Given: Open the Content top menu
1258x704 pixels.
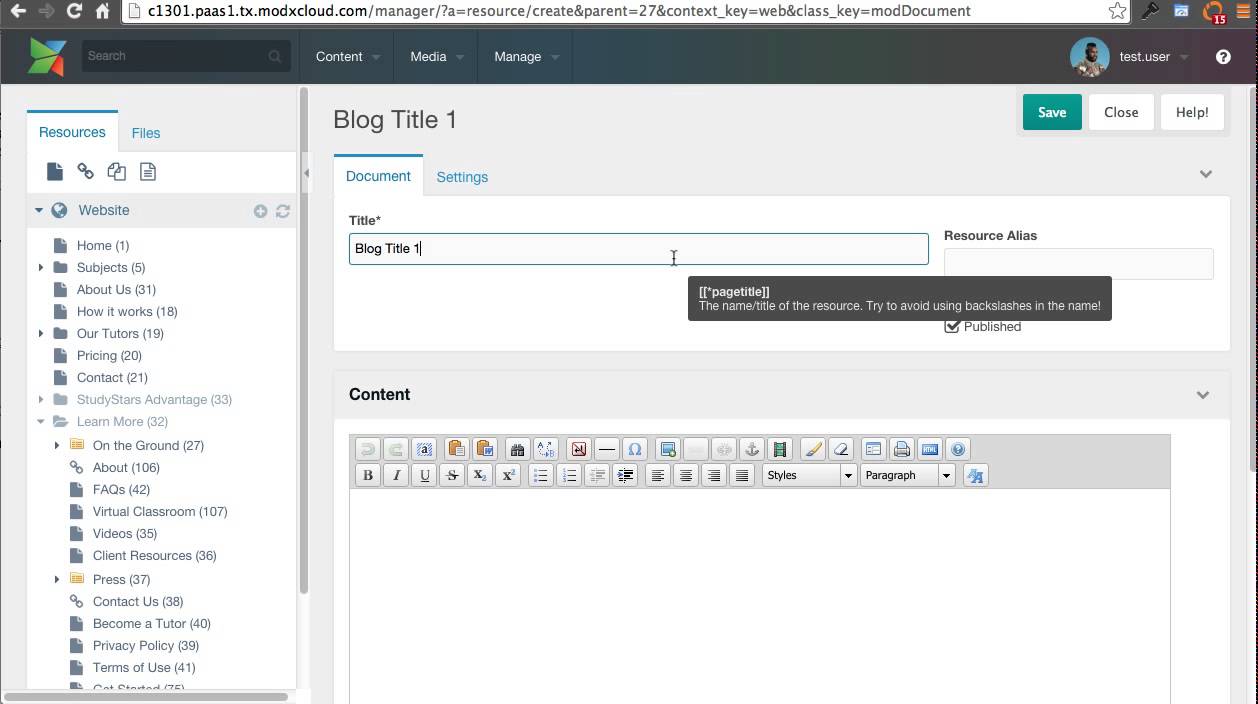Looking at the screenshot, I should (x=348, y=57).
